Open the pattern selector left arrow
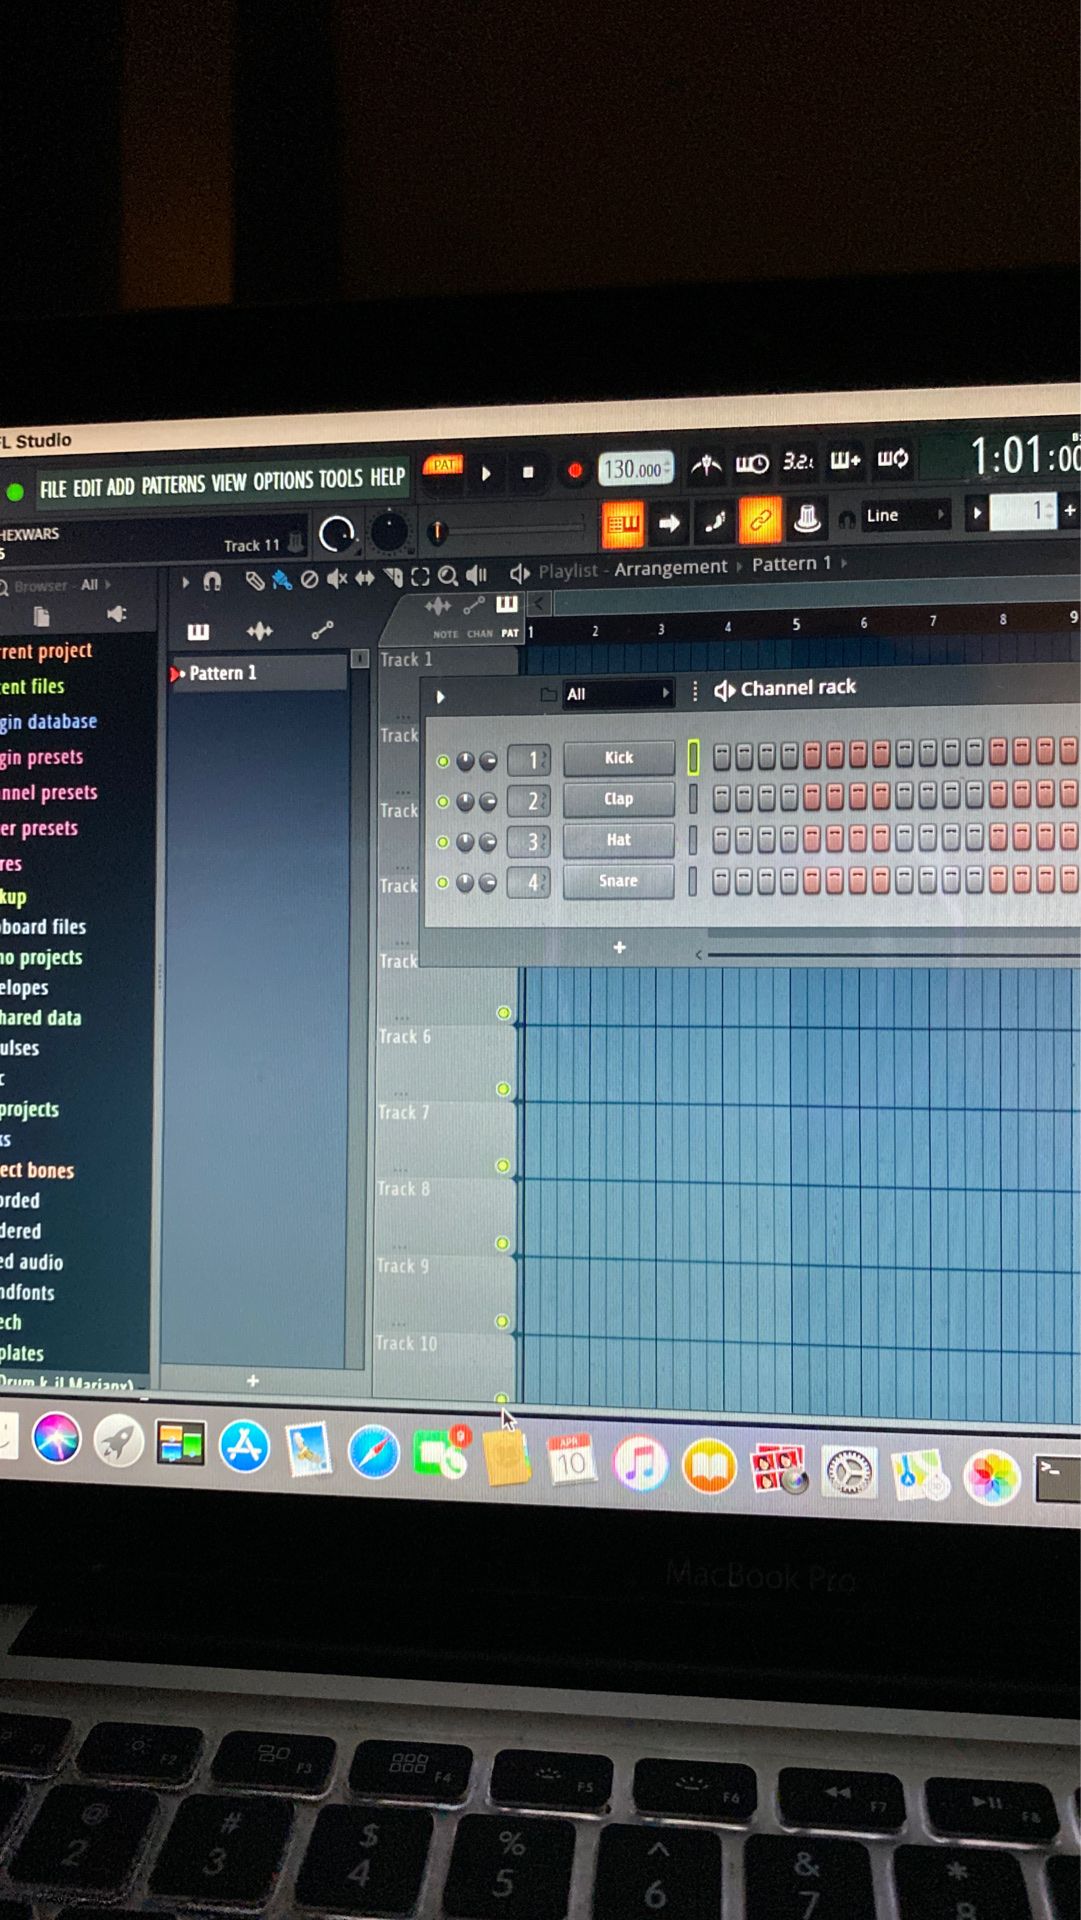Image resolution: width=1081 pixels, height=1920 pixels. (x=977, y=513)
